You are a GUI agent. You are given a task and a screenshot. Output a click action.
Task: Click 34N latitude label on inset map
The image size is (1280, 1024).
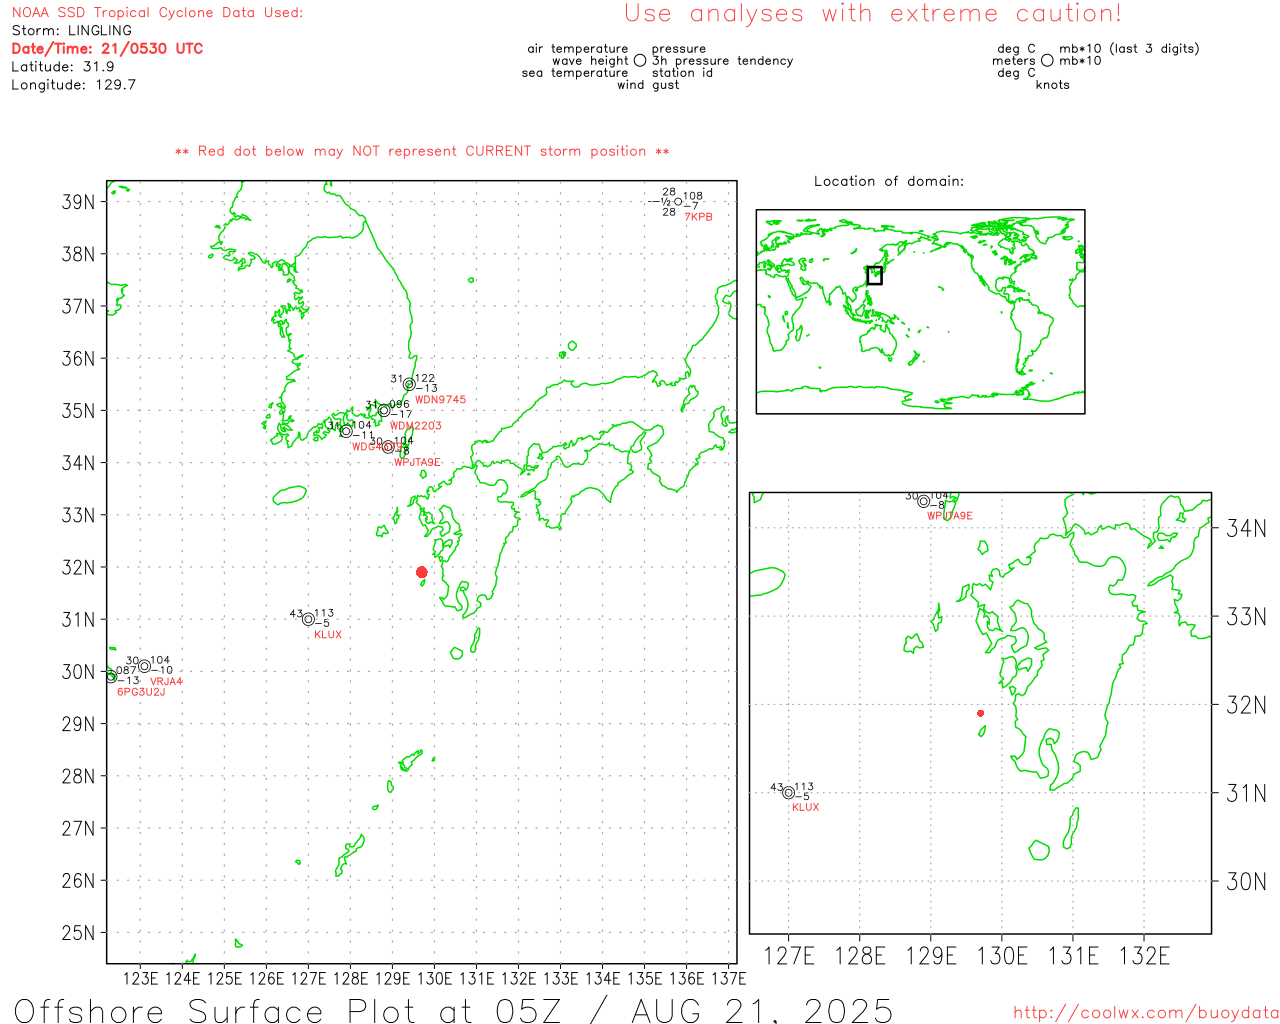(1246, 528)
